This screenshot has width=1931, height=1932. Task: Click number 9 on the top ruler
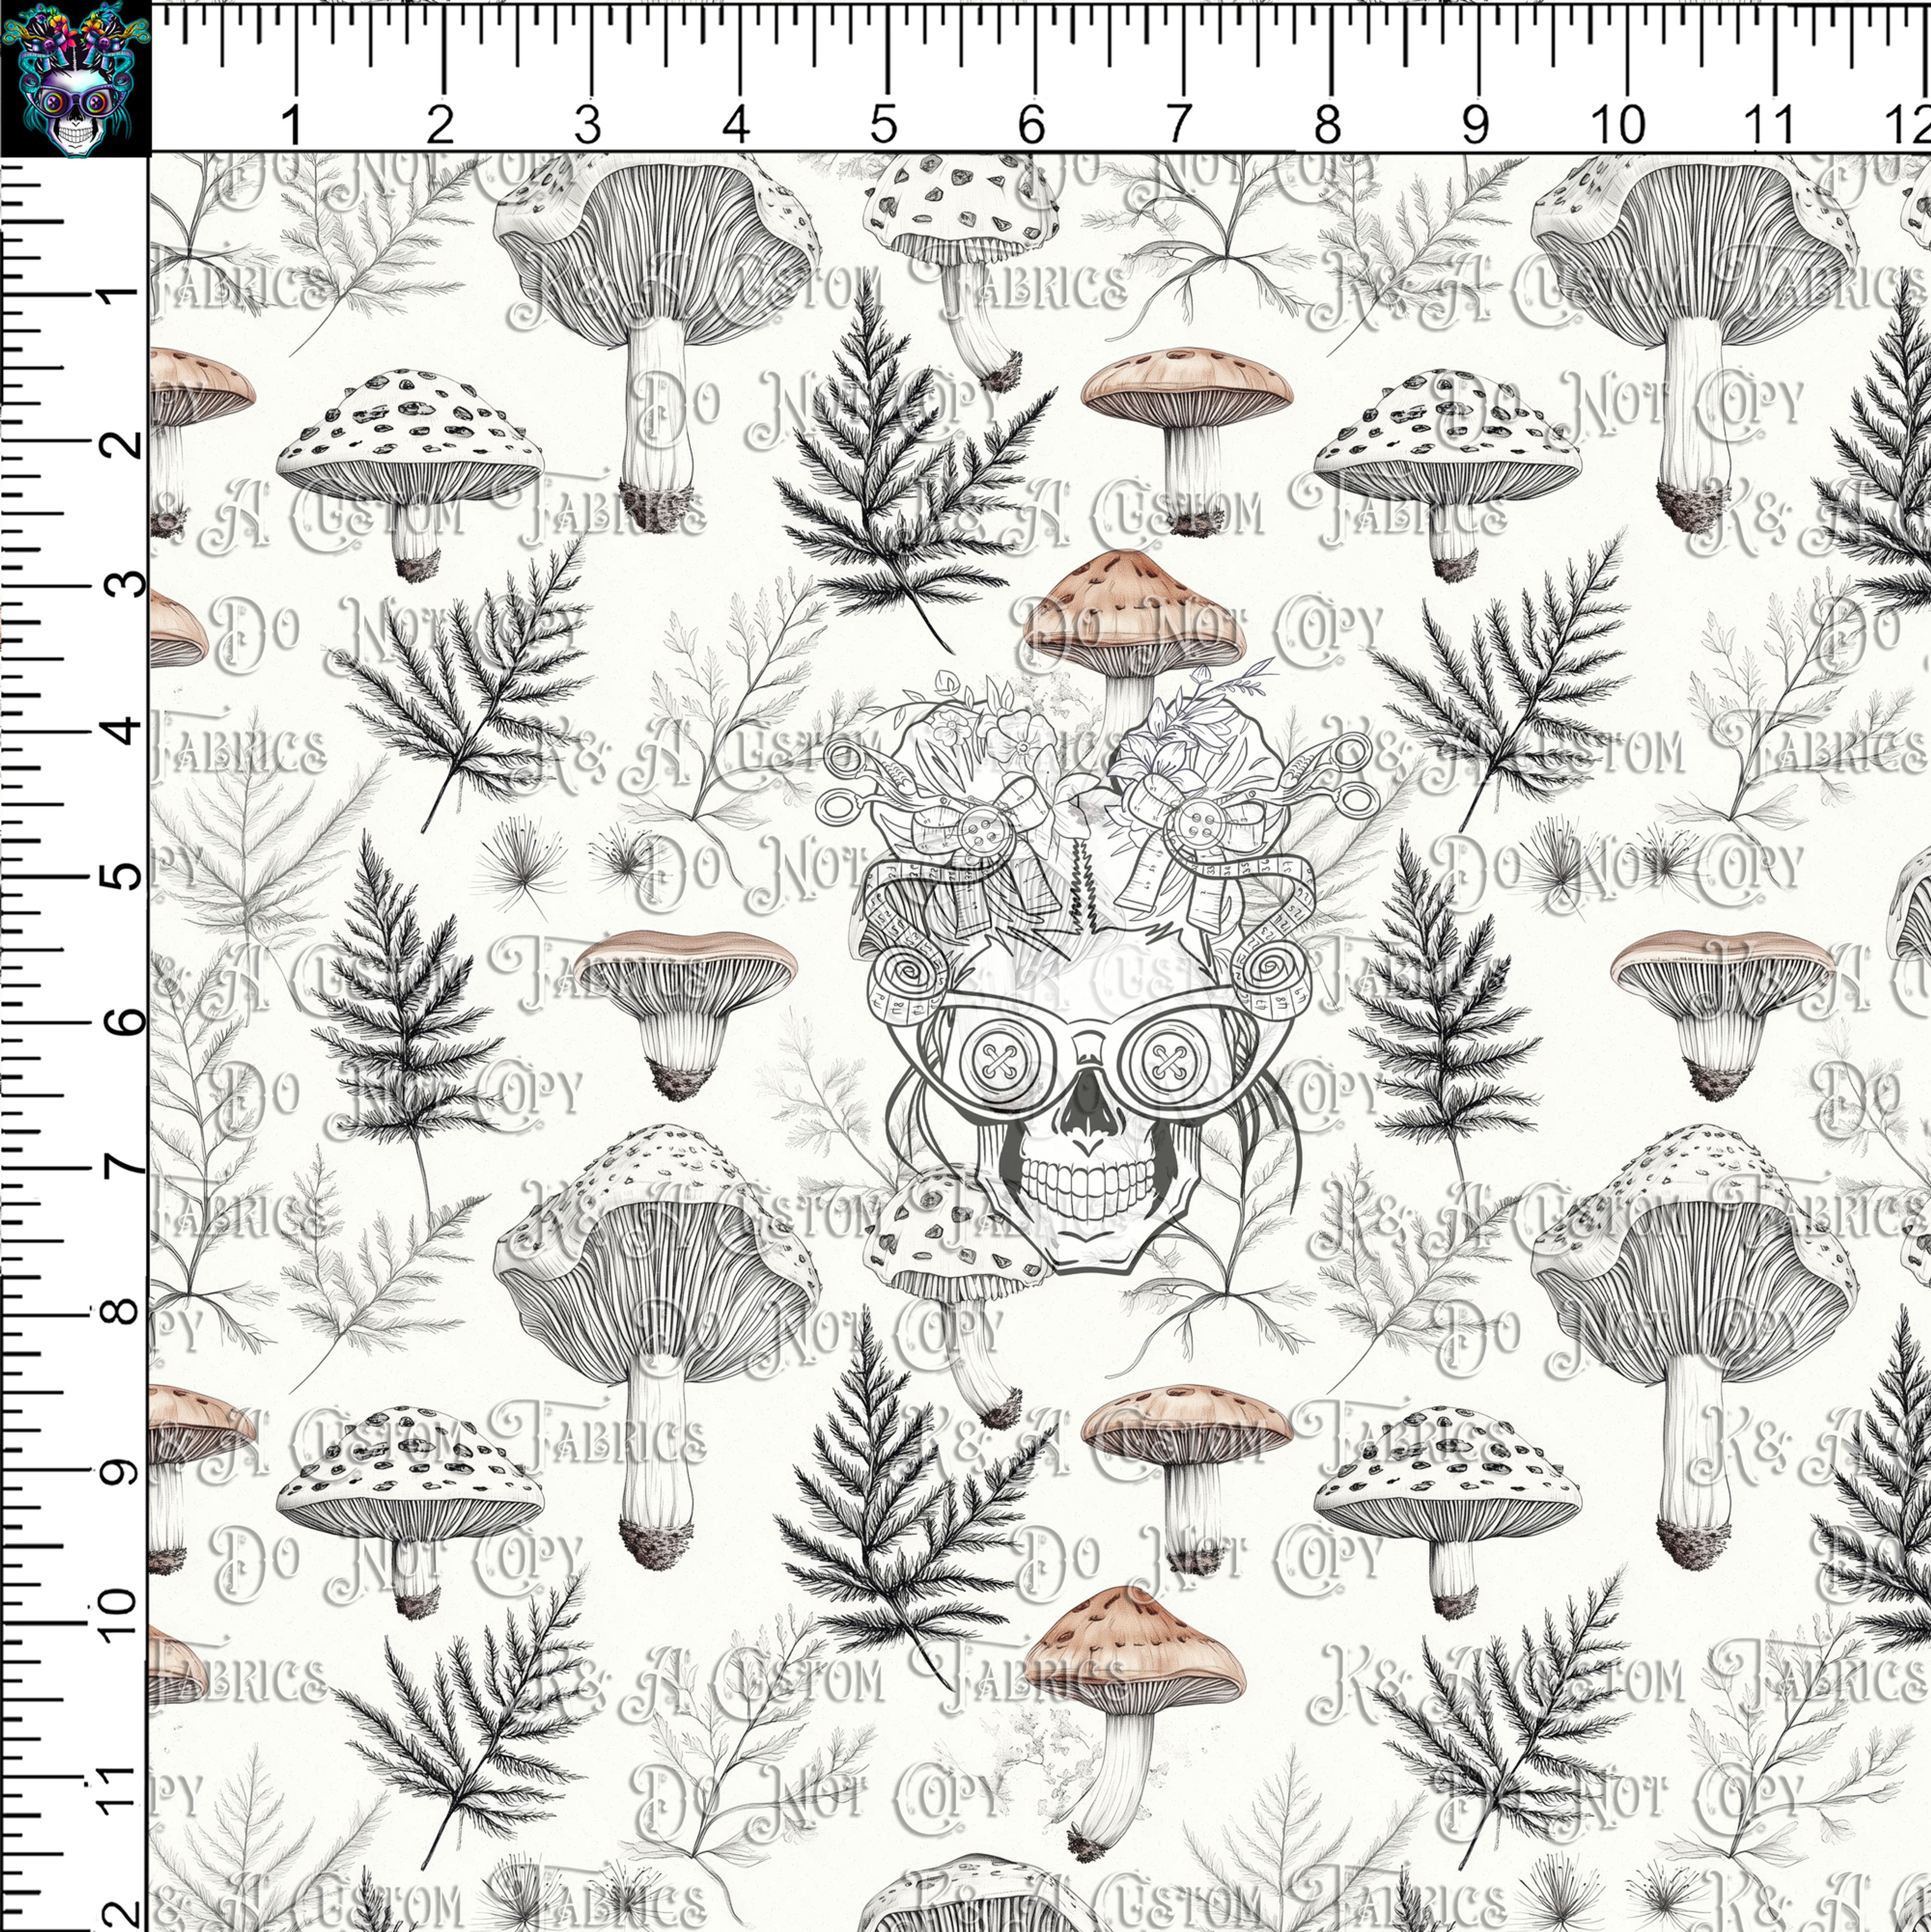tap(1475, 125)
